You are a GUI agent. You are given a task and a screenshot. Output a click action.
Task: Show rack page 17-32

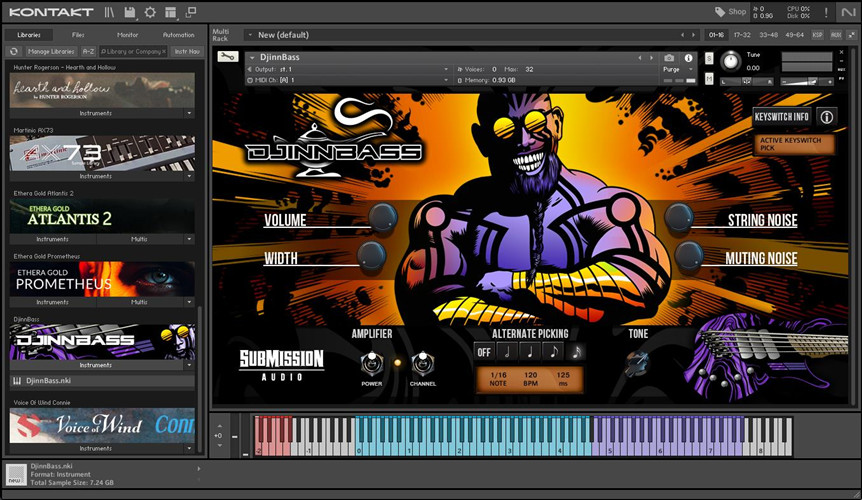742,35
